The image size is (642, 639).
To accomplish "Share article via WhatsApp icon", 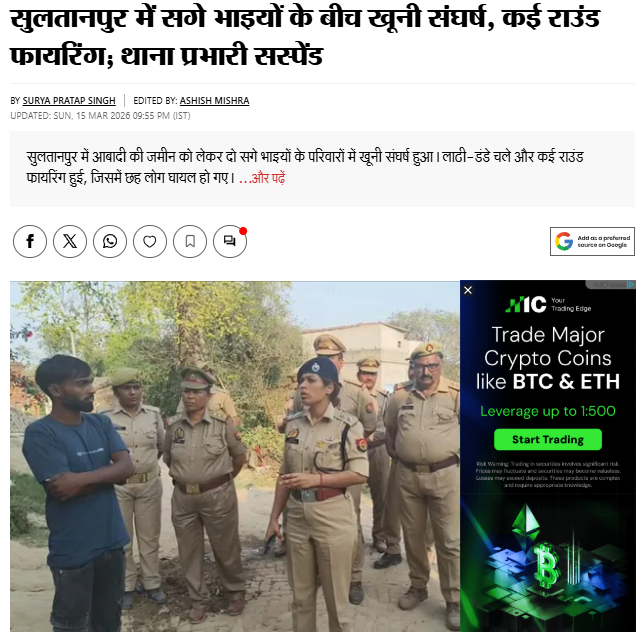I will click(110, 242).
